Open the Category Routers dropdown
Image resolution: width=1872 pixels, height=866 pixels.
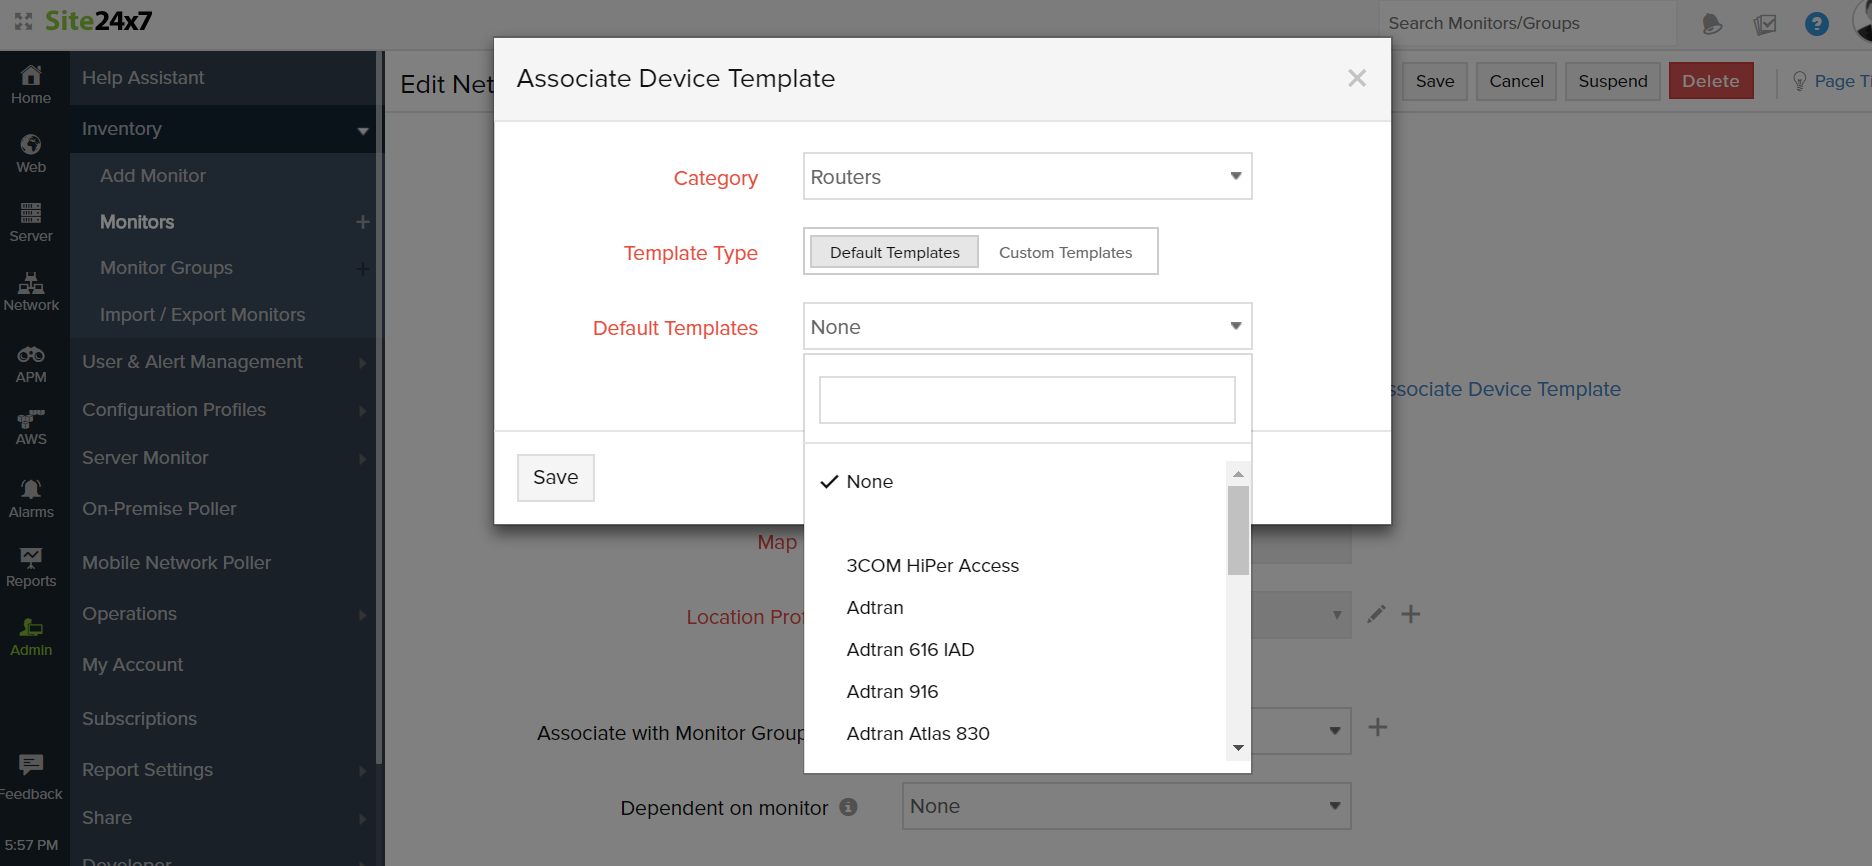(1028, 177)
